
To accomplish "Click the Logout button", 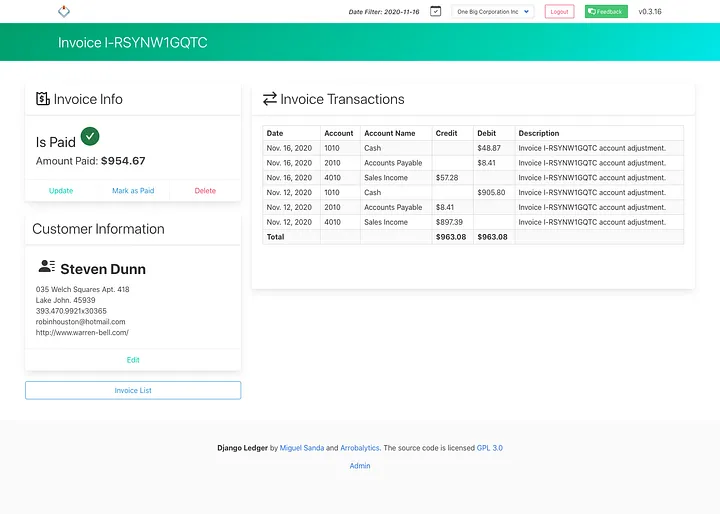I will pos(559,11).
